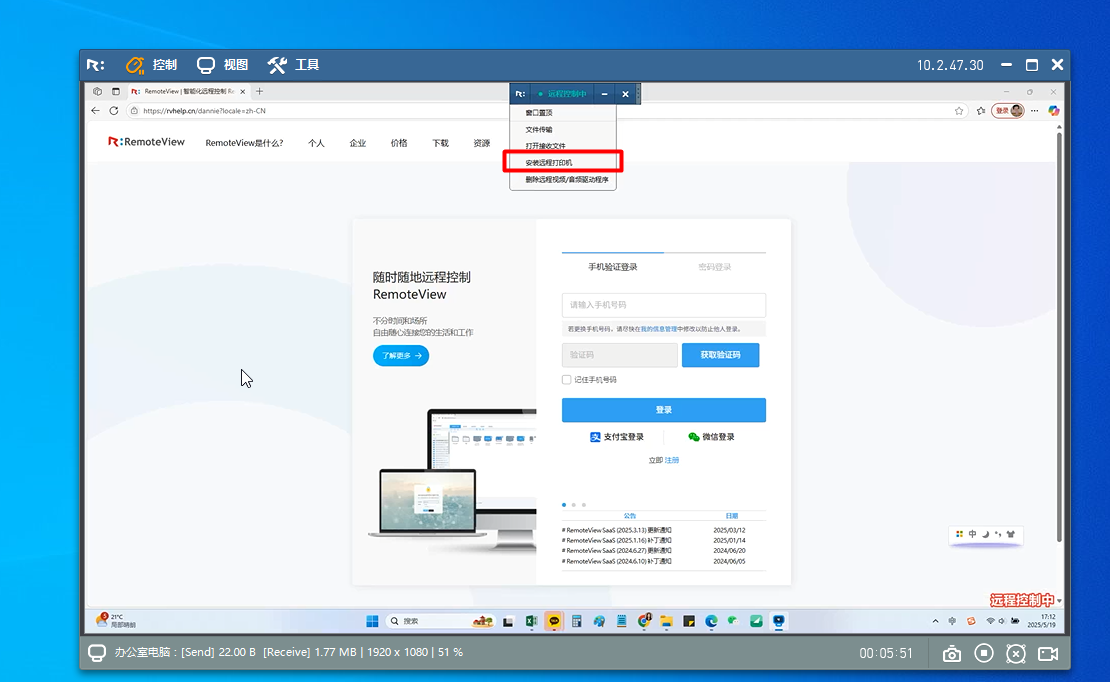
Task: Open the browser favorites icon
Action: (x=980, y=110)
